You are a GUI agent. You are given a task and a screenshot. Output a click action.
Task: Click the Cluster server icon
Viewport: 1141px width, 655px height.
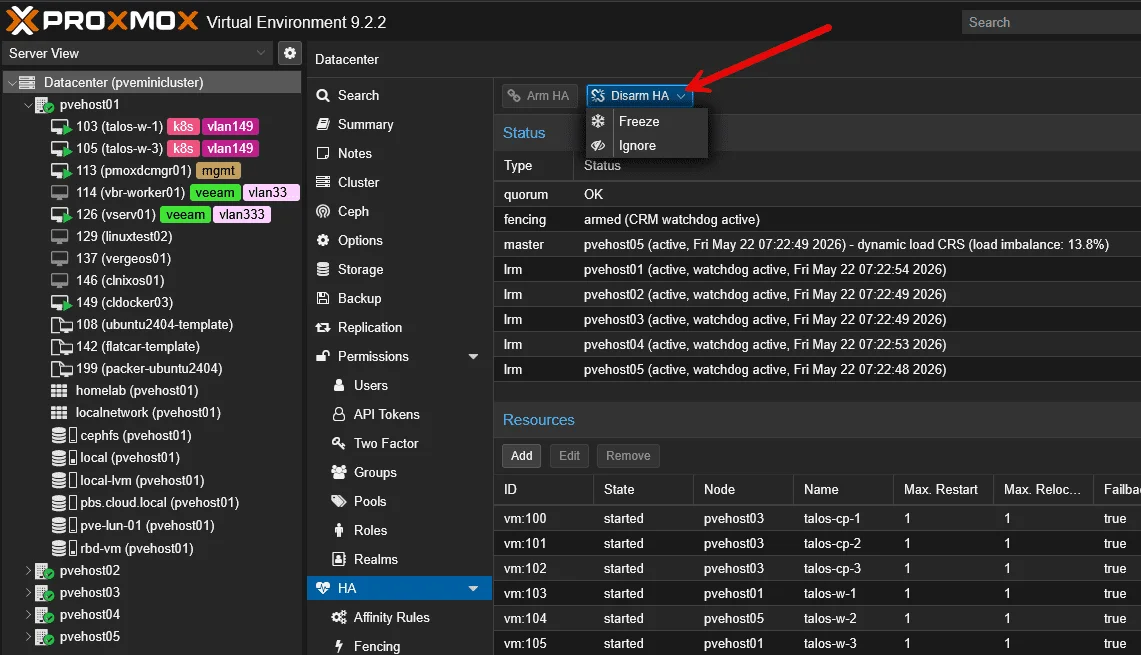tap(323, 182)
